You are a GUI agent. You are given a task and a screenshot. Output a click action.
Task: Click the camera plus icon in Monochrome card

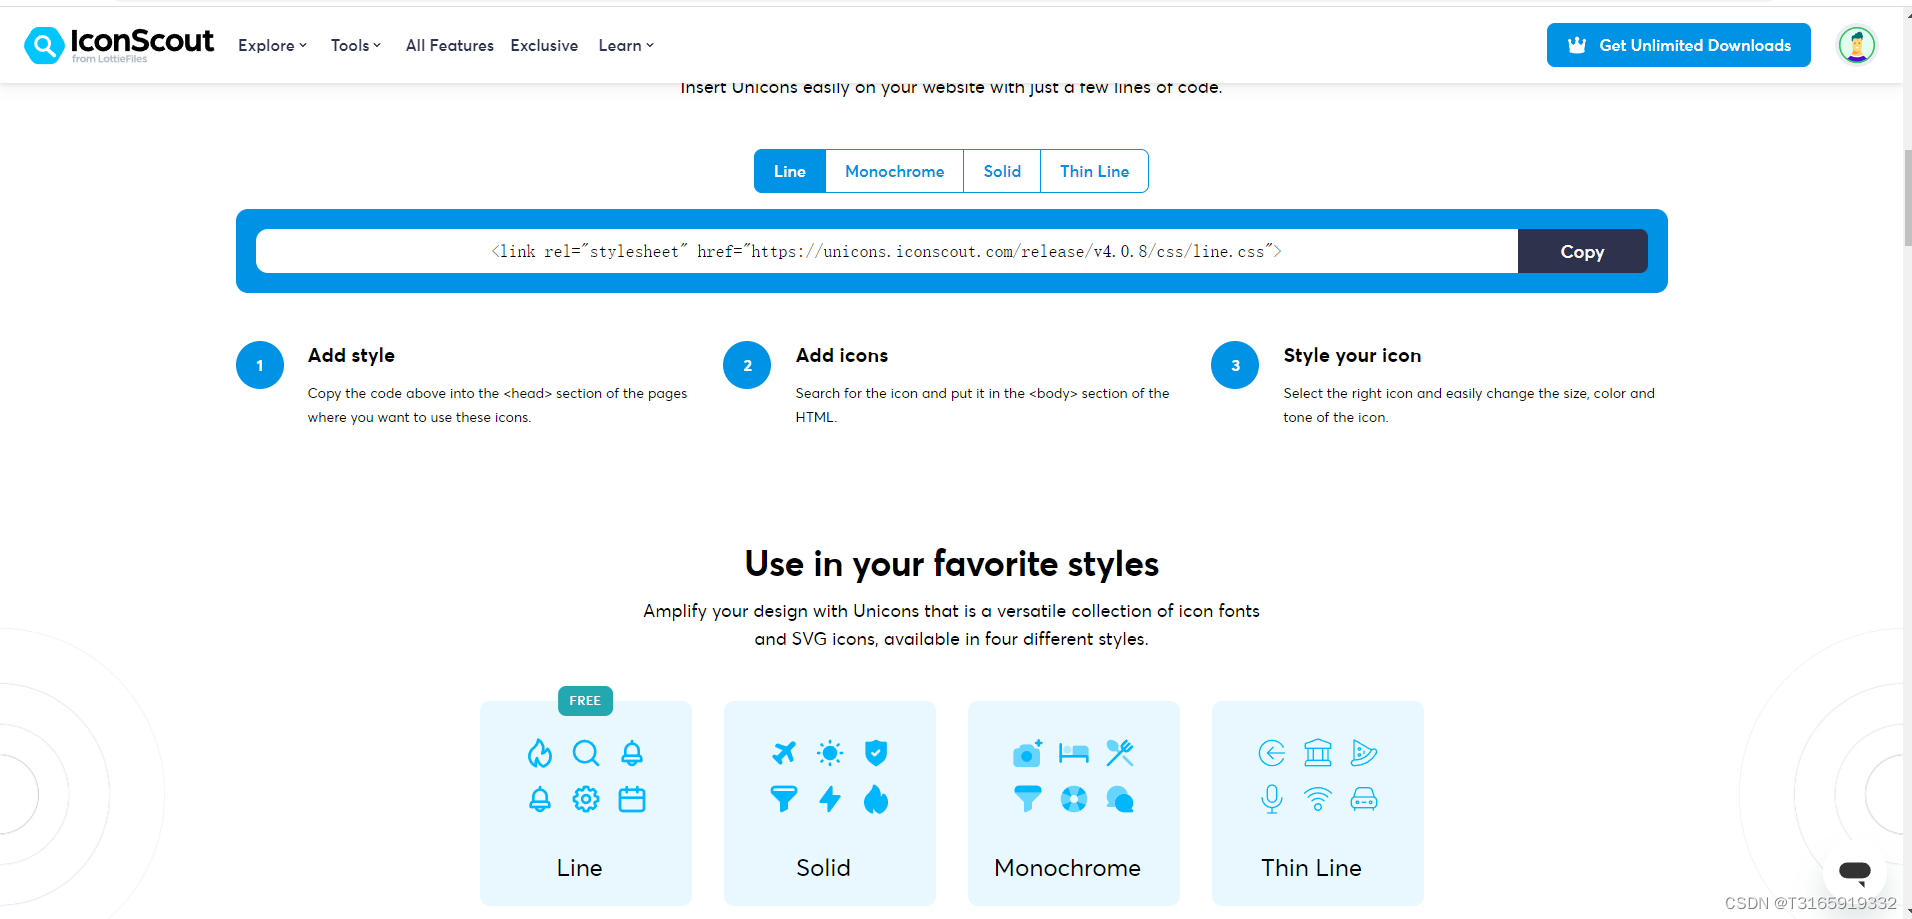(x=1028, y=753)
